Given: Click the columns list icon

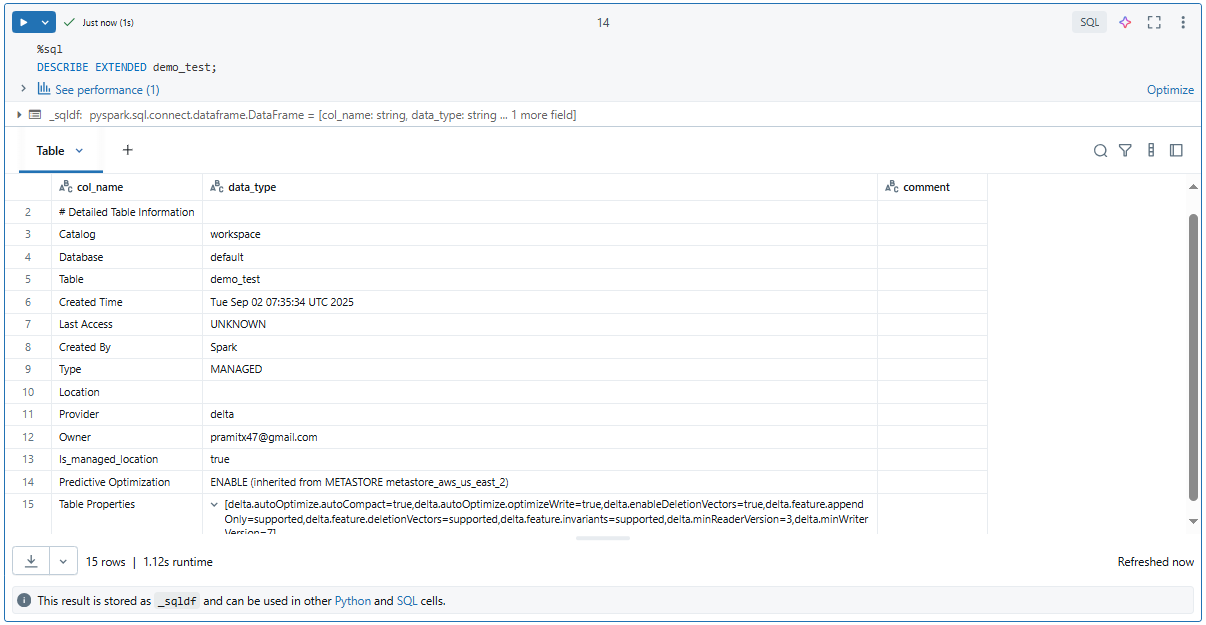Looking at the screenshot, I should pyautogui.click(x=1151, y=150).
